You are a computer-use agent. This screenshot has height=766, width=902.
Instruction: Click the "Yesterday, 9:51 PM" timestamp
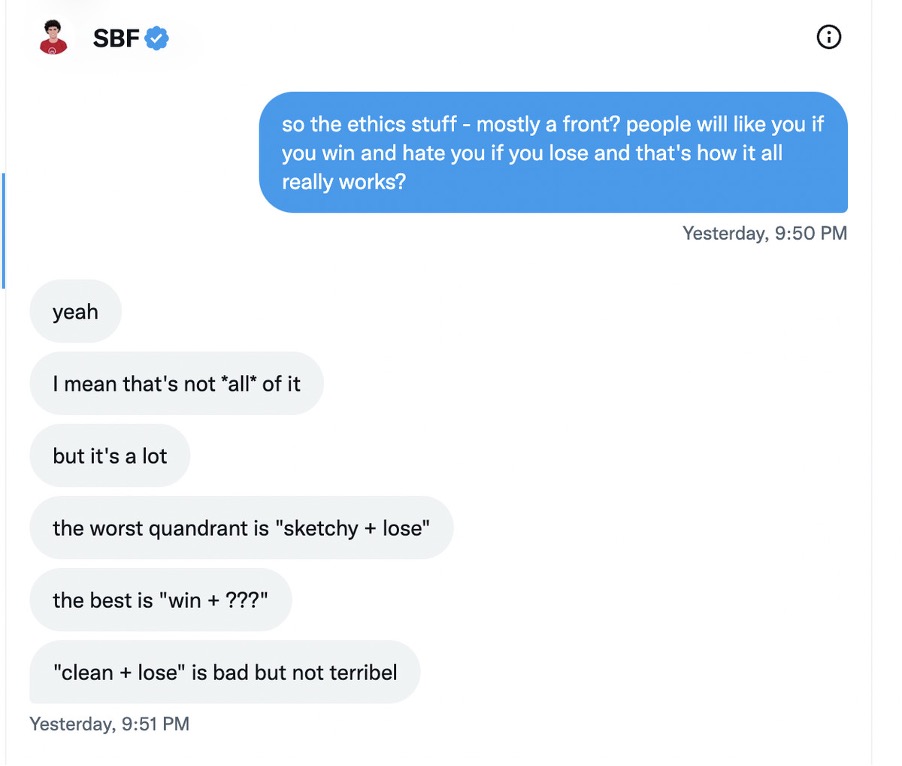pyautogui.click(x=109, y=724)
